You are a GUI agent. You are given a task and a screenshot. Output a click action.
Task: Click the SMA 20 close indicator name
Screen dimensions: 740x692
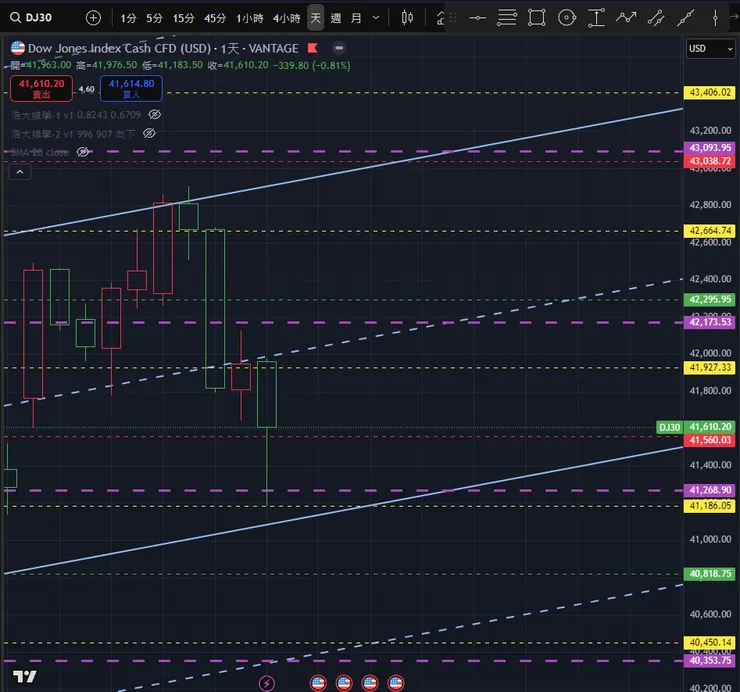coord(40,152)
